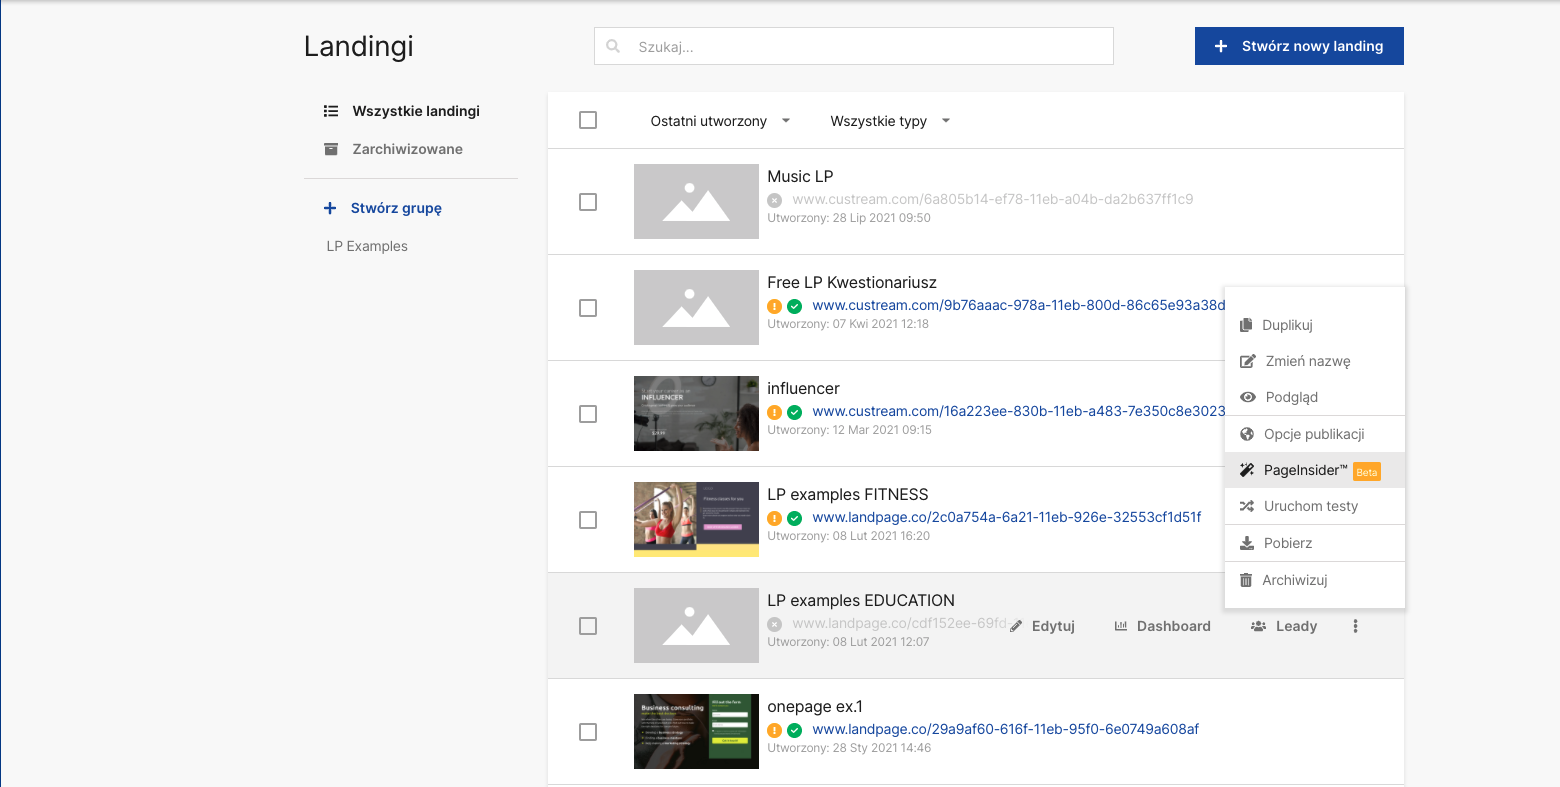Select the LP examples FITNESS checkbox
Image resolution: width=1560 pixels, height=787 pixels.
coord(588,520)
